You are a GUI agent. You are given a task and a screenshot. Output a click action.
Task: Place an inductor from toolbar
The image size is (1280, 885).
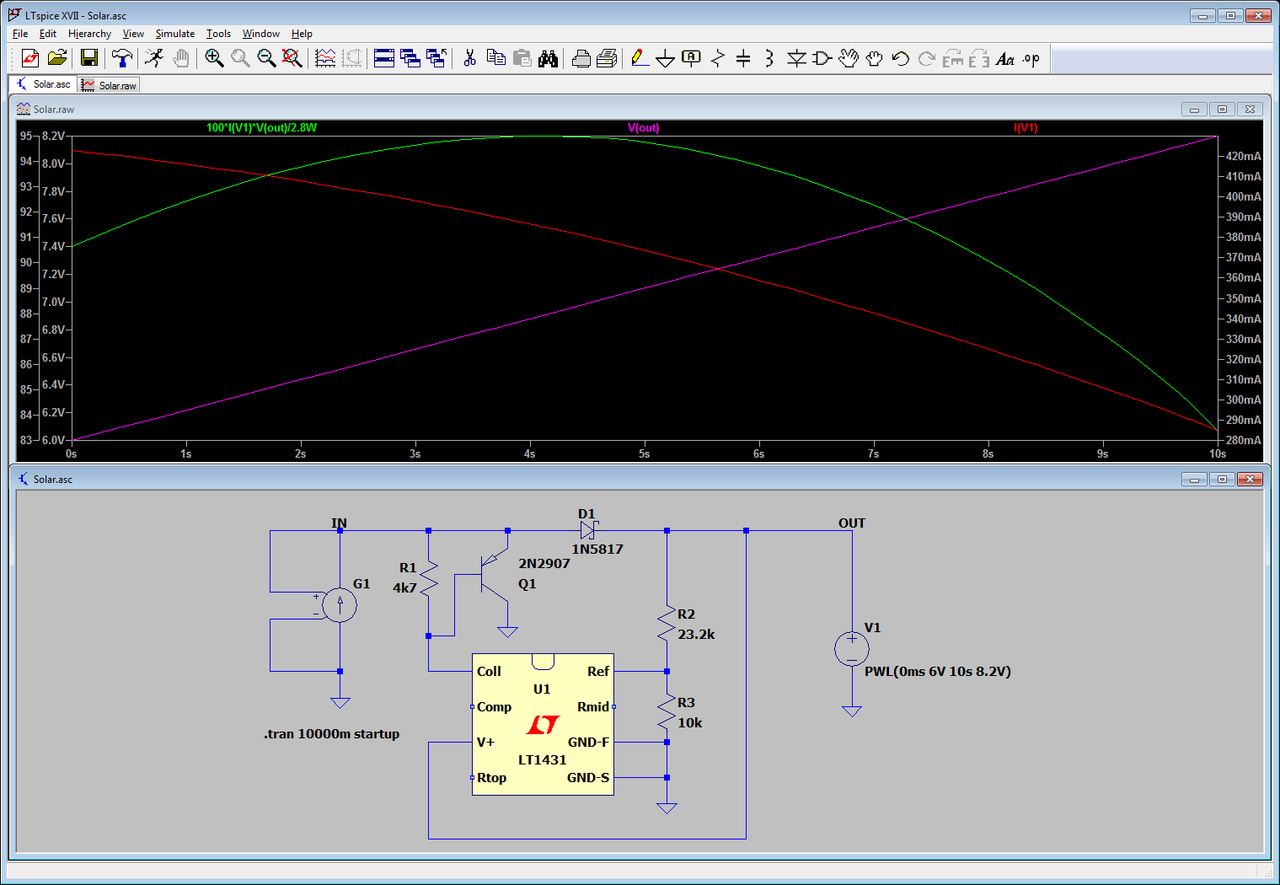tap(770, 58)
